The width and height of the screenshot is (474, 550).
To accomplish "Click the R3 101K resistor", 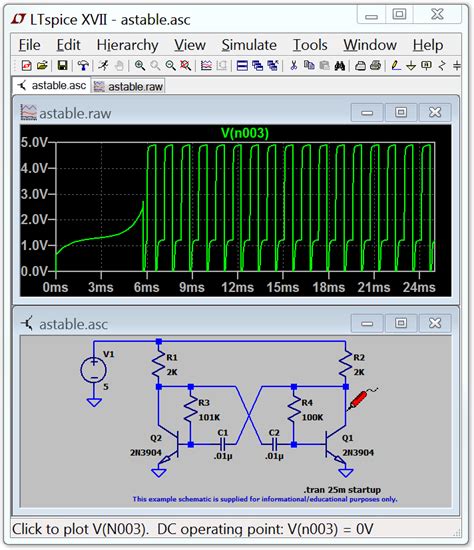I will click(x=191, y=410).
